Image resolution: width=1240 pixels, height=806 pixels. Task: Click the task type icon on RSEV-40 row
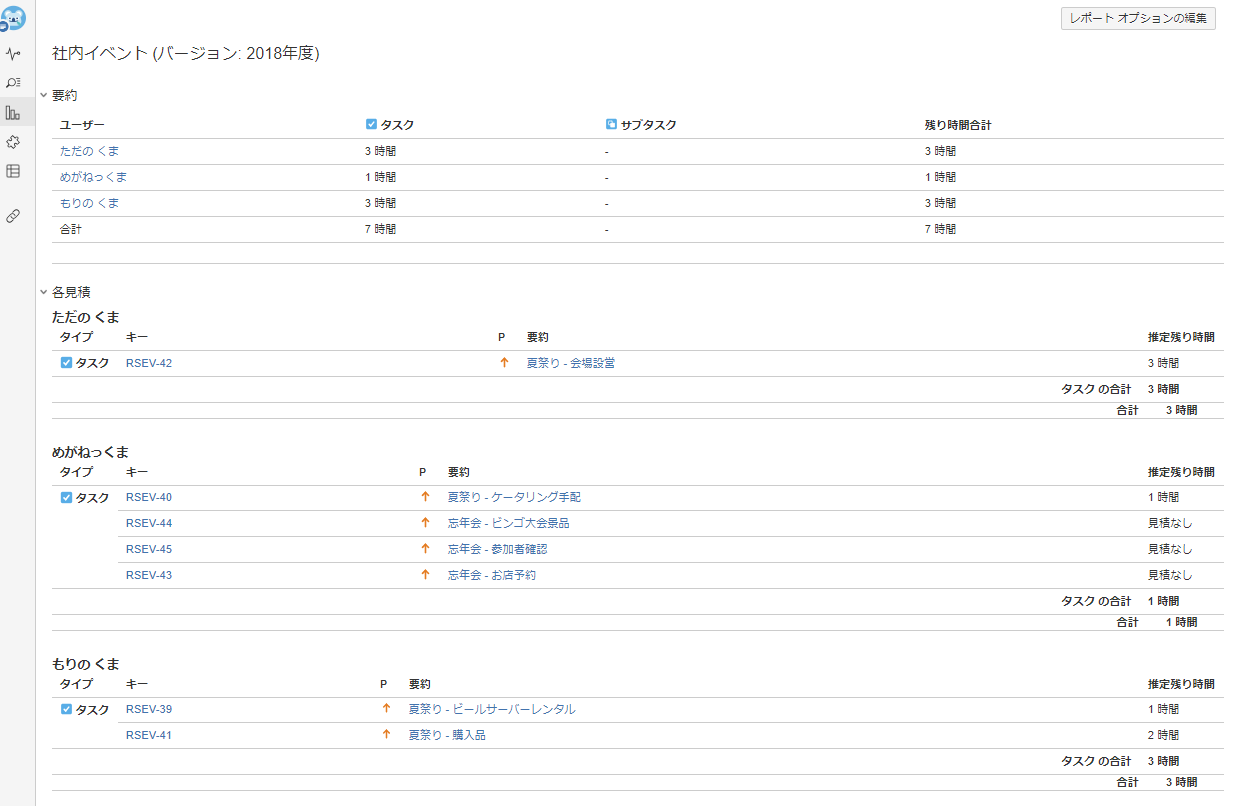66,497
